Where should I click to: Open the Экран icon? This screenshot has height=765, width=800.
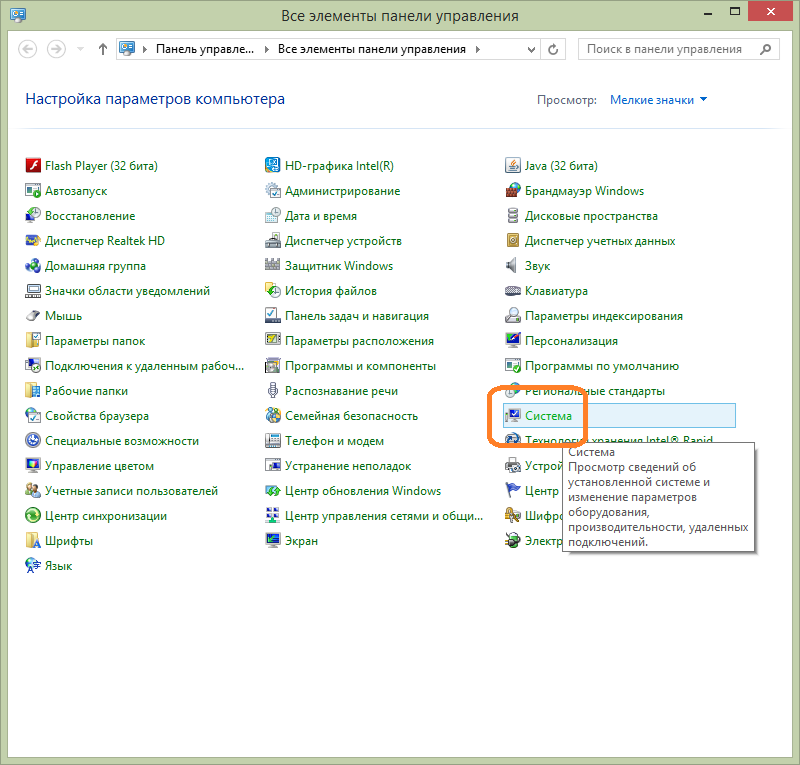273,540
